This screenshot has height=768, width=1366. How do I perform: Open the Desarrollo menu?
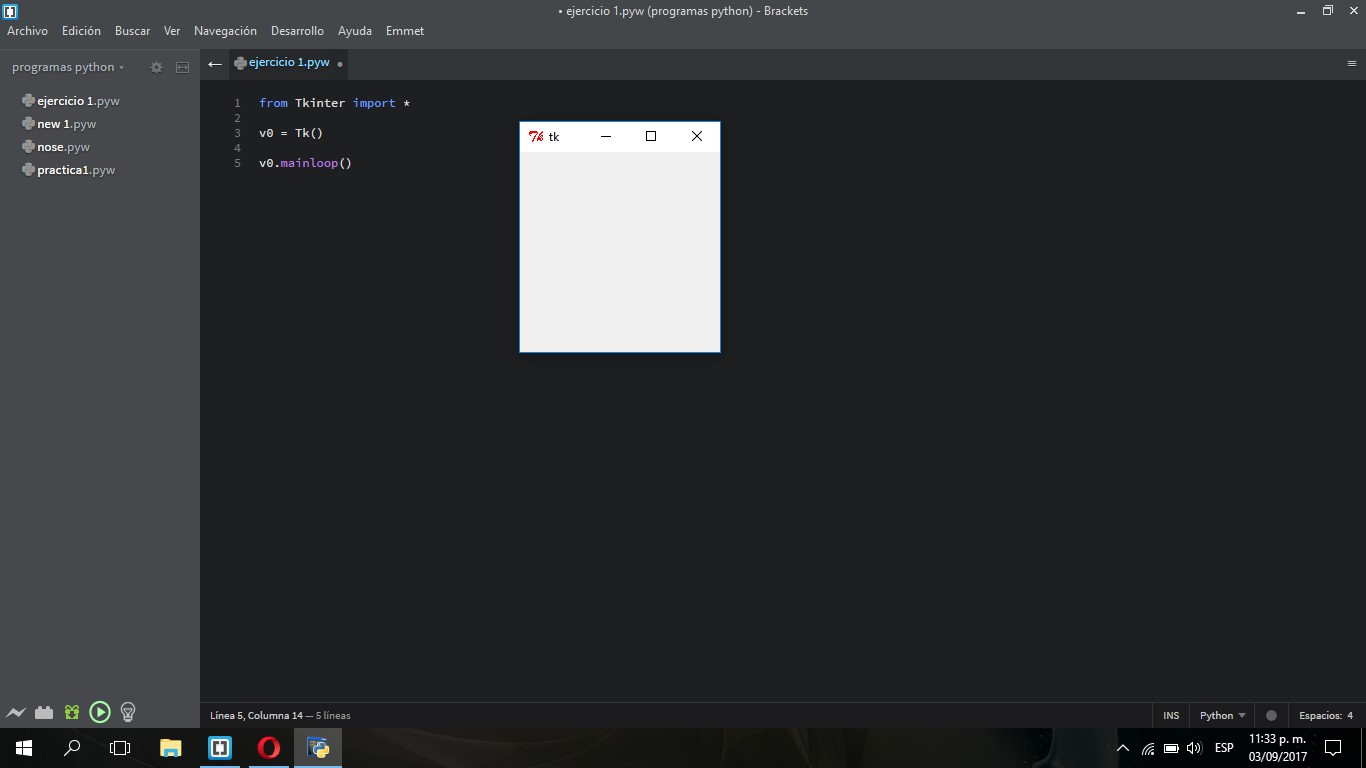[297, 31]
